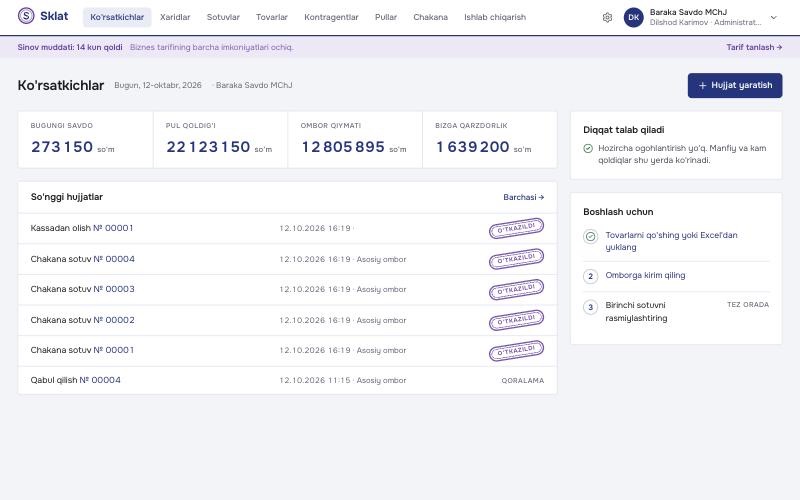Click the Ombor qiymati card
800x500 pixels.
coord(355,140)
